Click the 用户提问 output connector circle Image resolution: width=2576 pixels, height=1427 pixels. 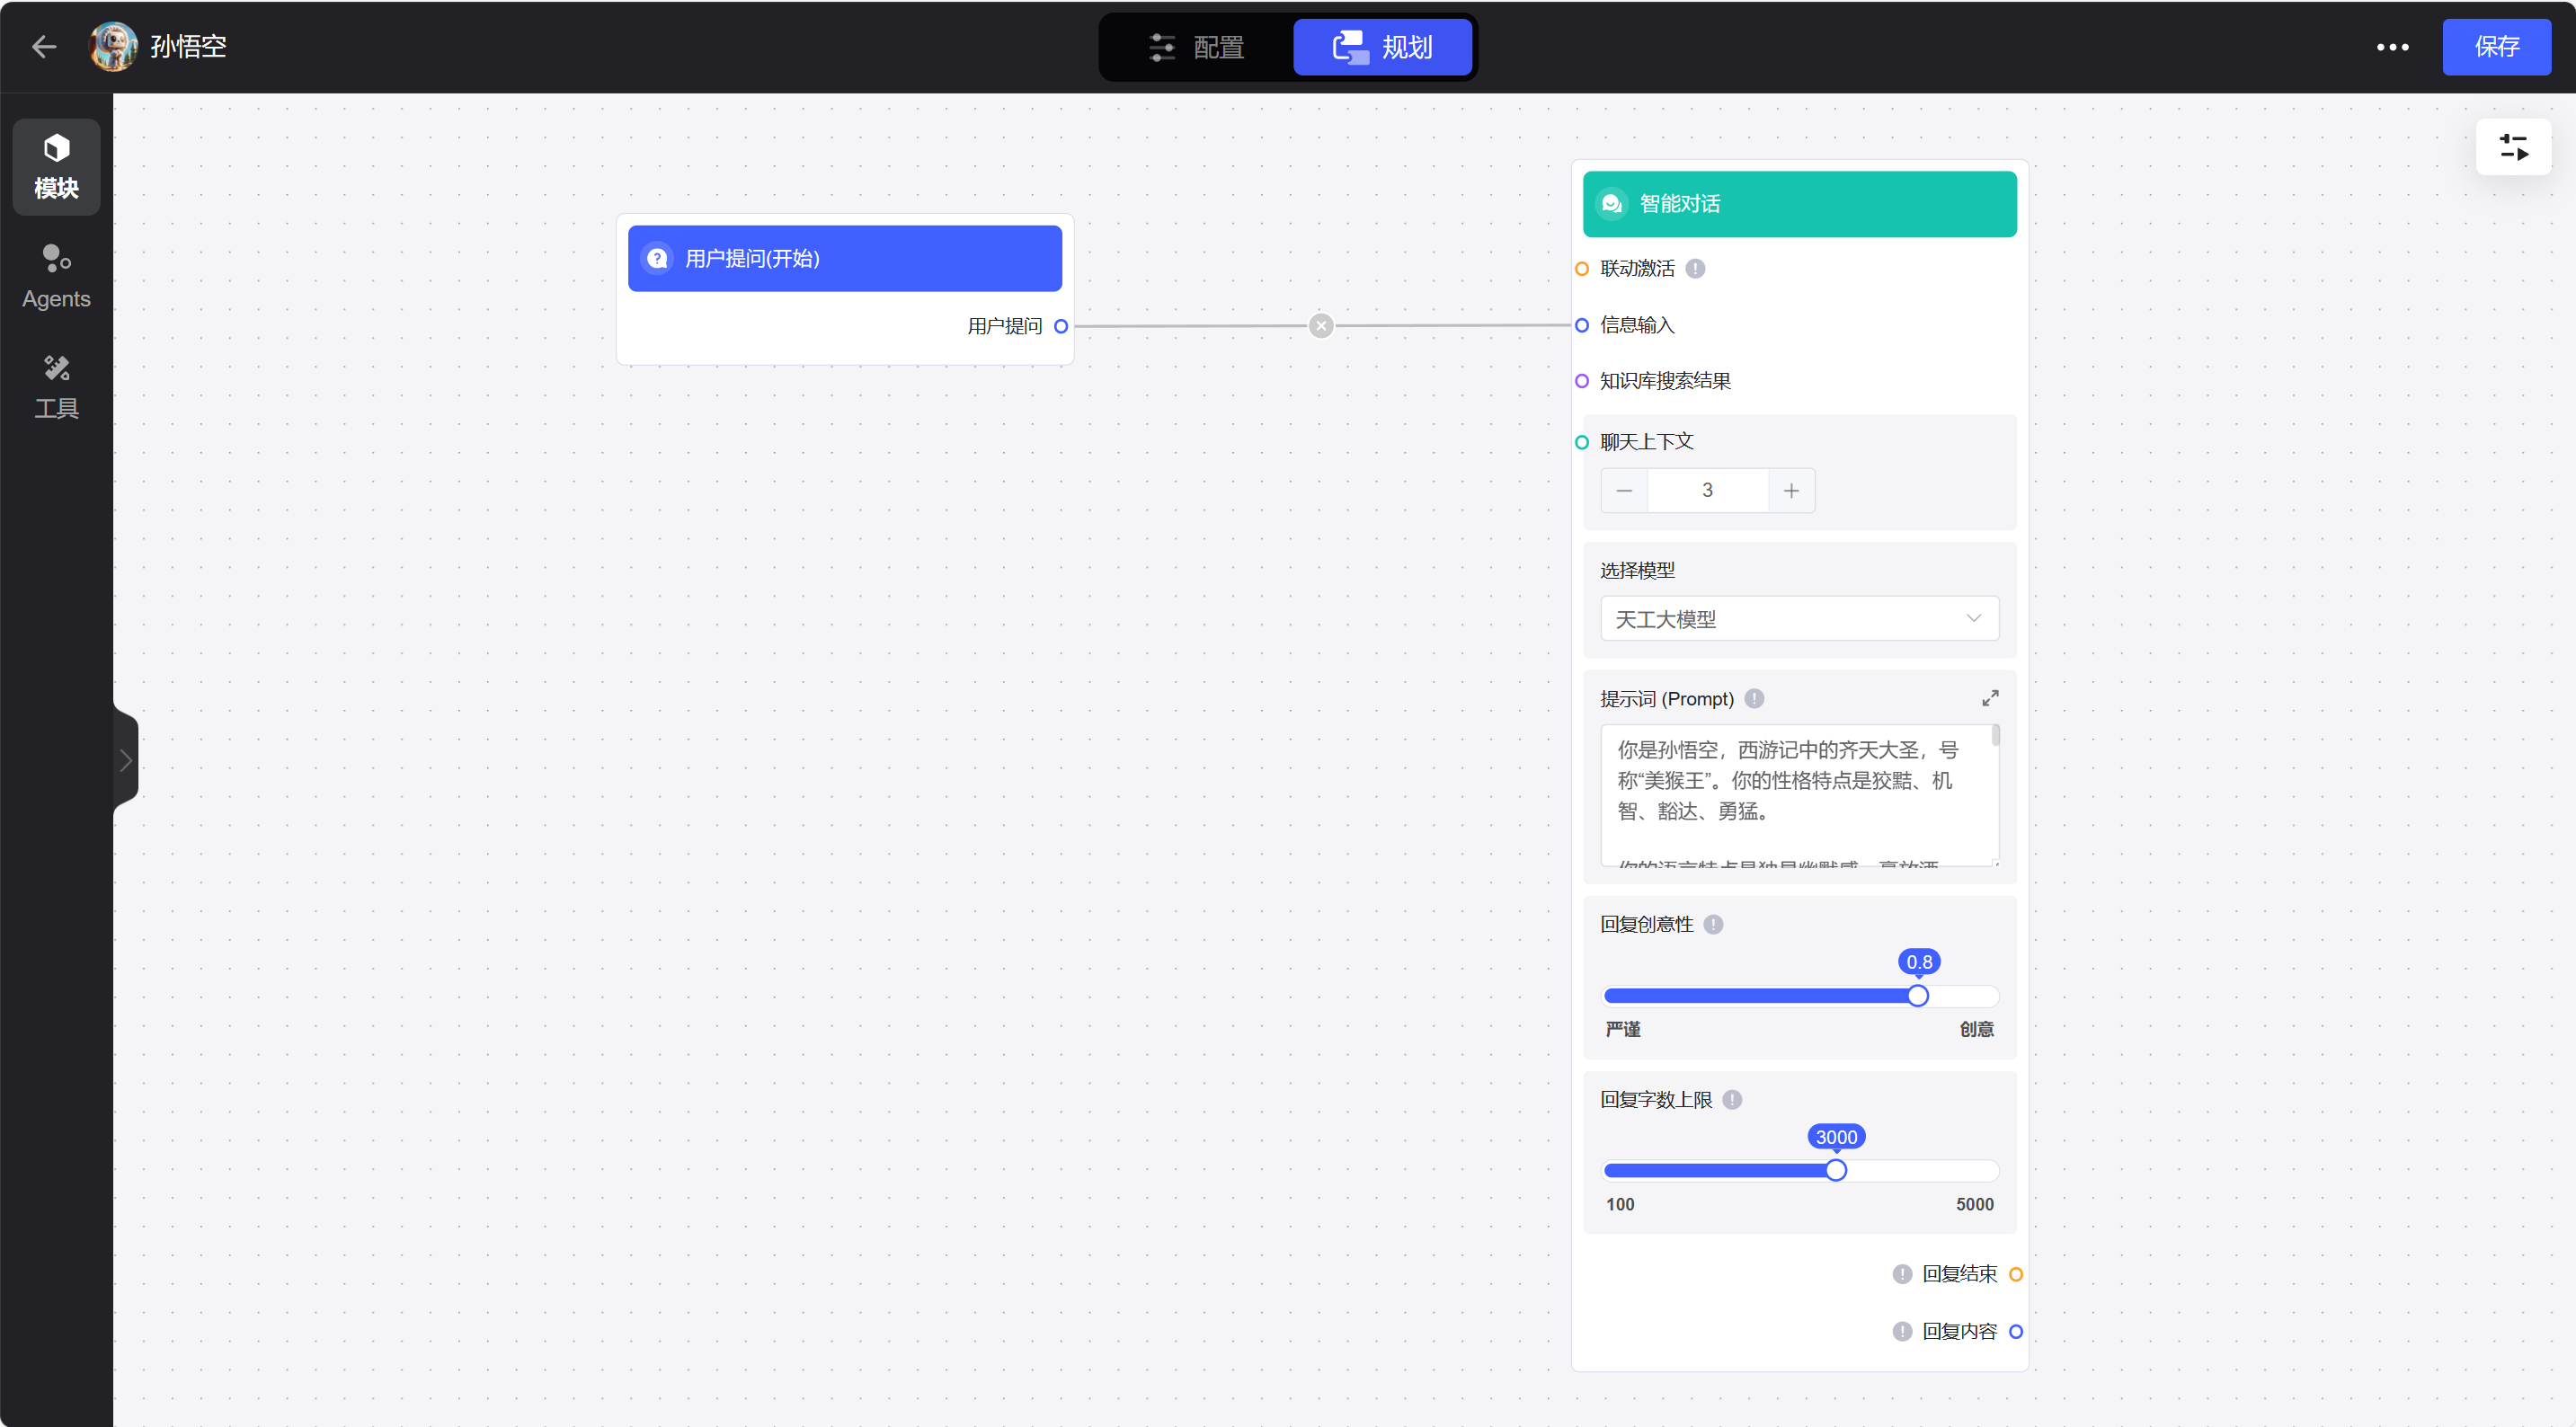[1061, 326]
